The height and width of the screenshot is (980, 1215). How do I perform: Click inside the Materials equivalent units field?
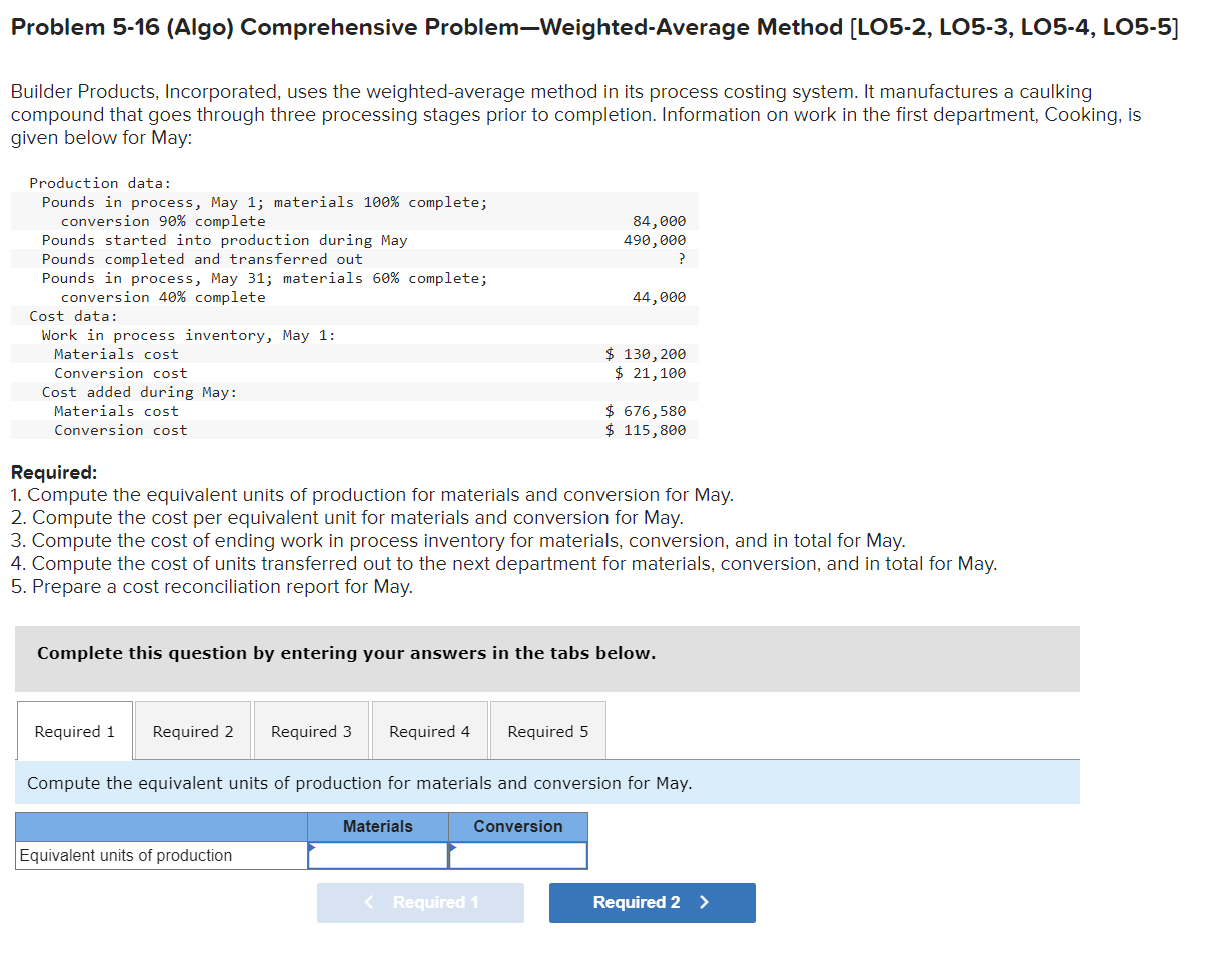point(379,856)
